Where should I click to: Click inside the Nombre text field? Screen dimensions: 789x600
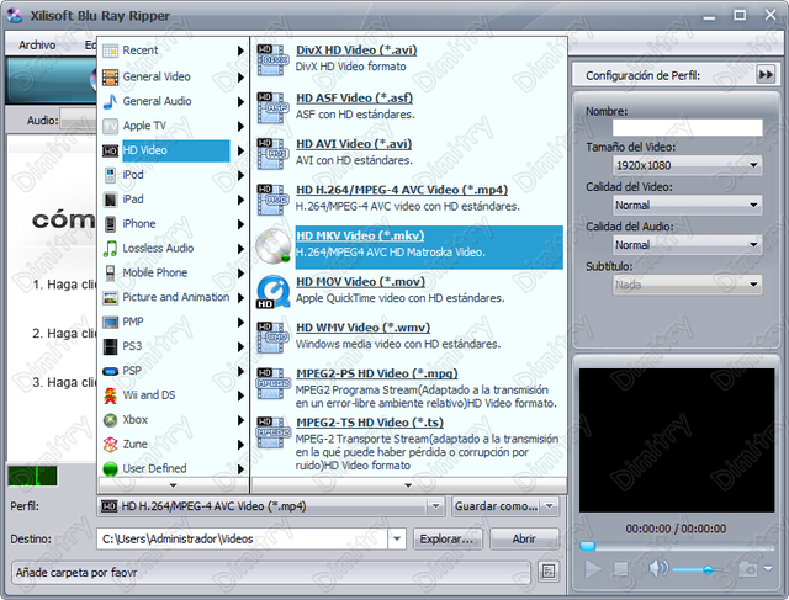click(x=687, y=128)
